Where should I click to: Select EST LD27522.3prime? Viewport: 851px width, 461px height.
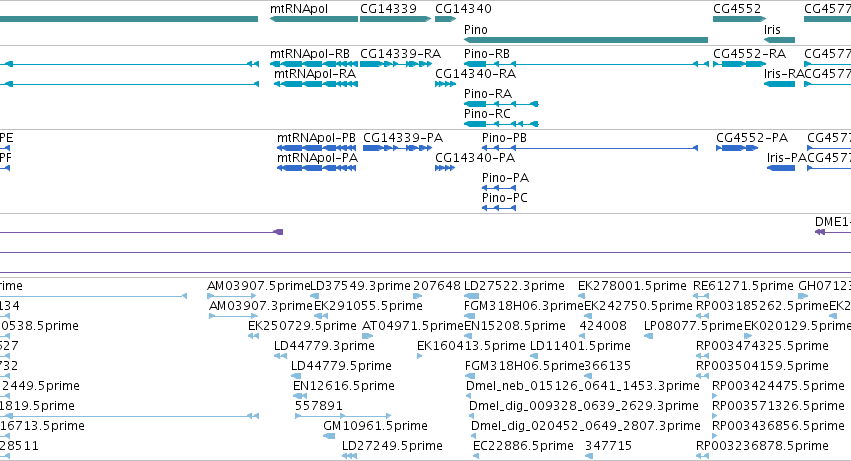(x=515, y=286)
